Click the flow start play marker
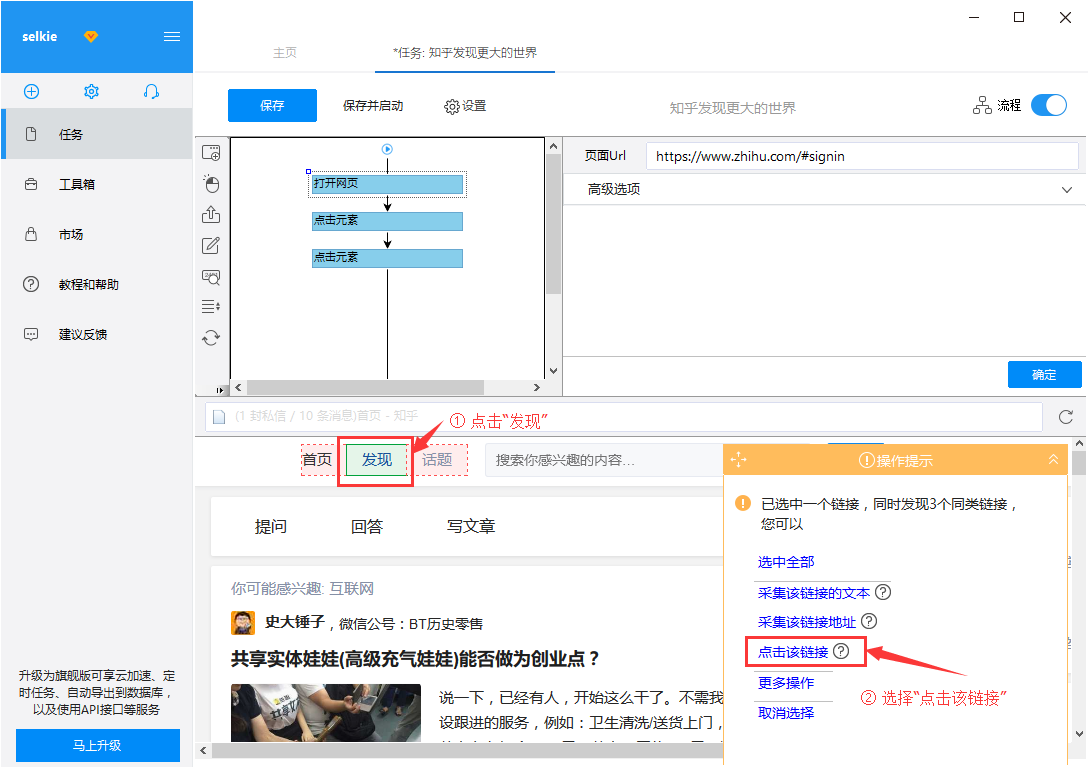The image size is (1089, 768). (x=388, y=149)
